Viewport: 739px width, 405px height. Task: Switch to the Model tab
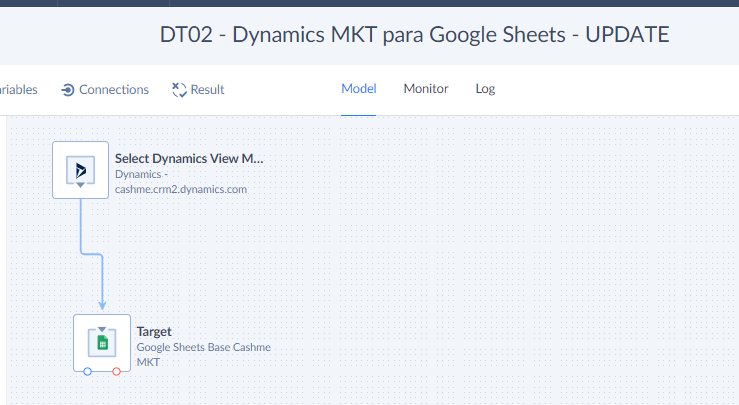coord(359,89)
